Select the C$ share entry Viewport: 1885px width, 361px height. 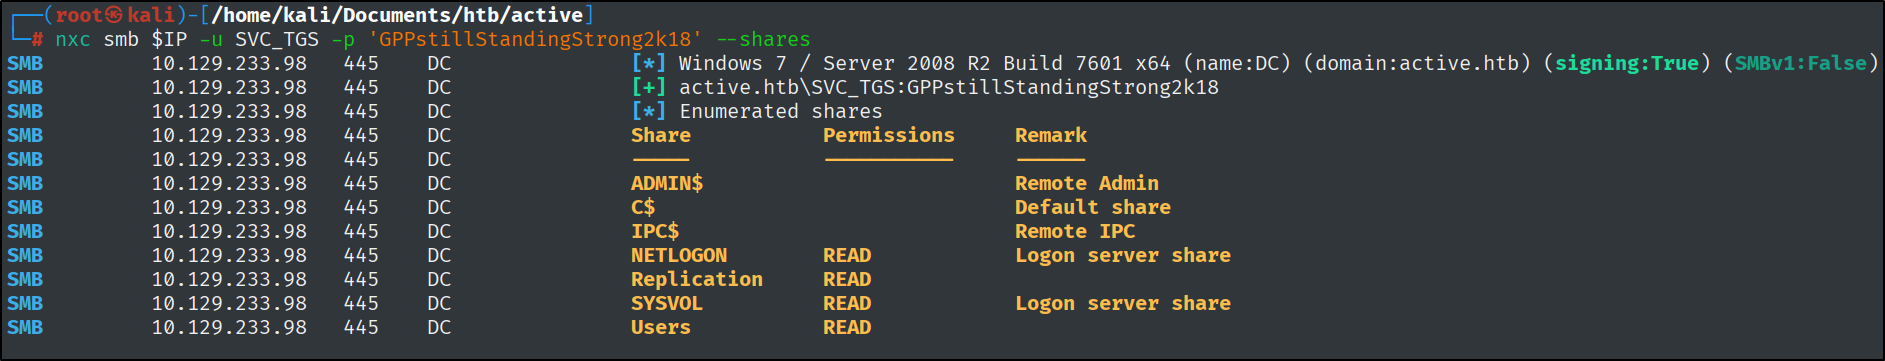click(643, 207)
